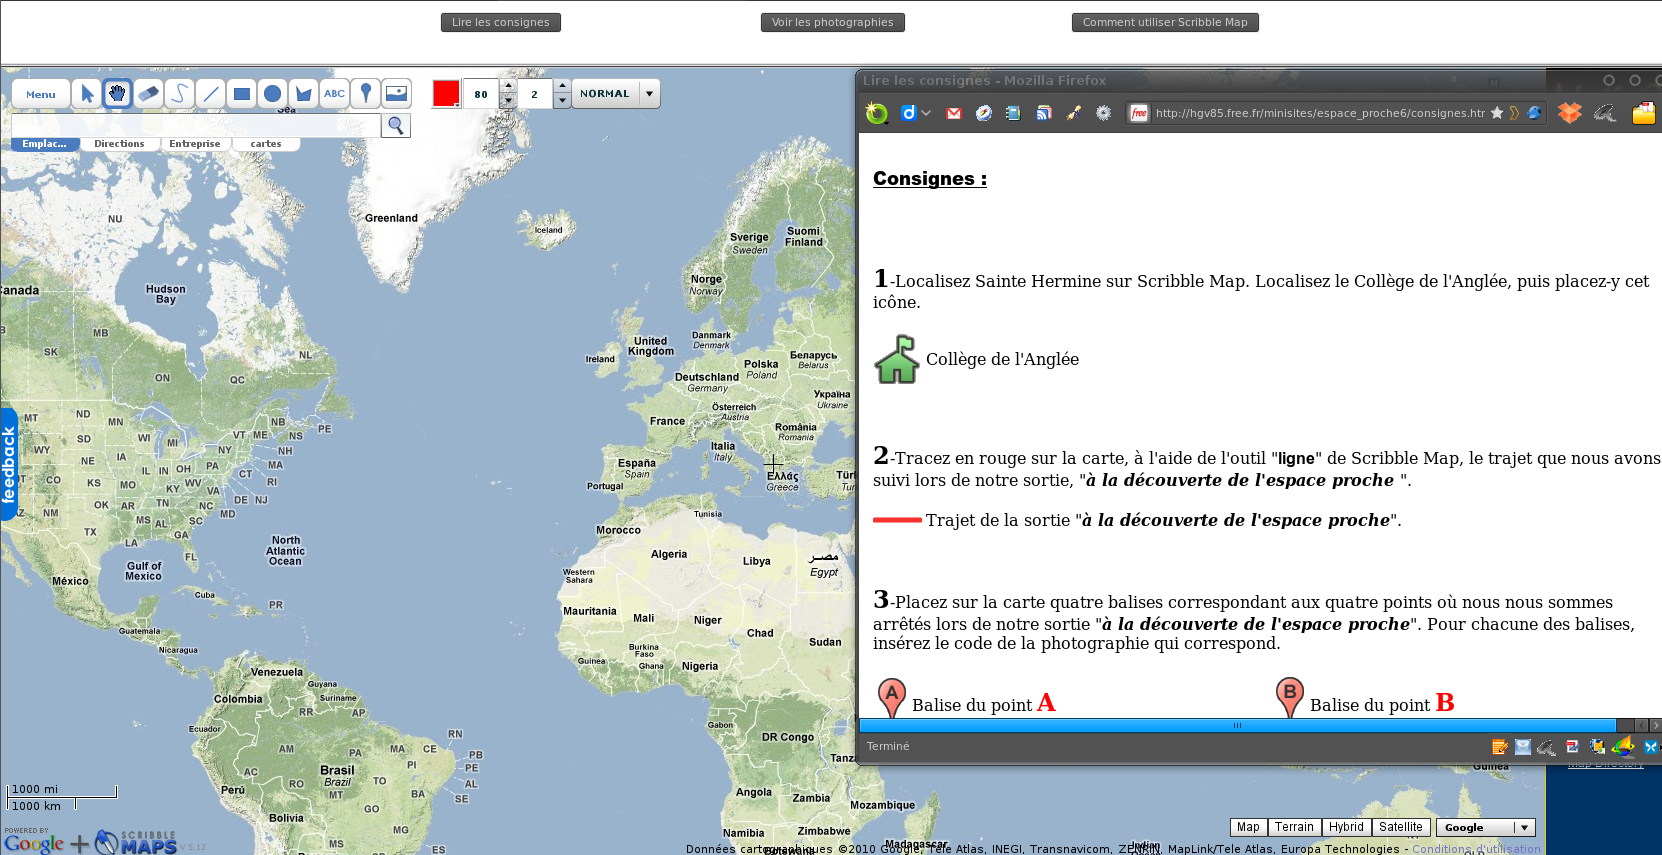The width and height of the screenshot is (1662, 855).
Task: Click Comment utiliser Scribble Map button
Action: click(x=1165, y=22)
